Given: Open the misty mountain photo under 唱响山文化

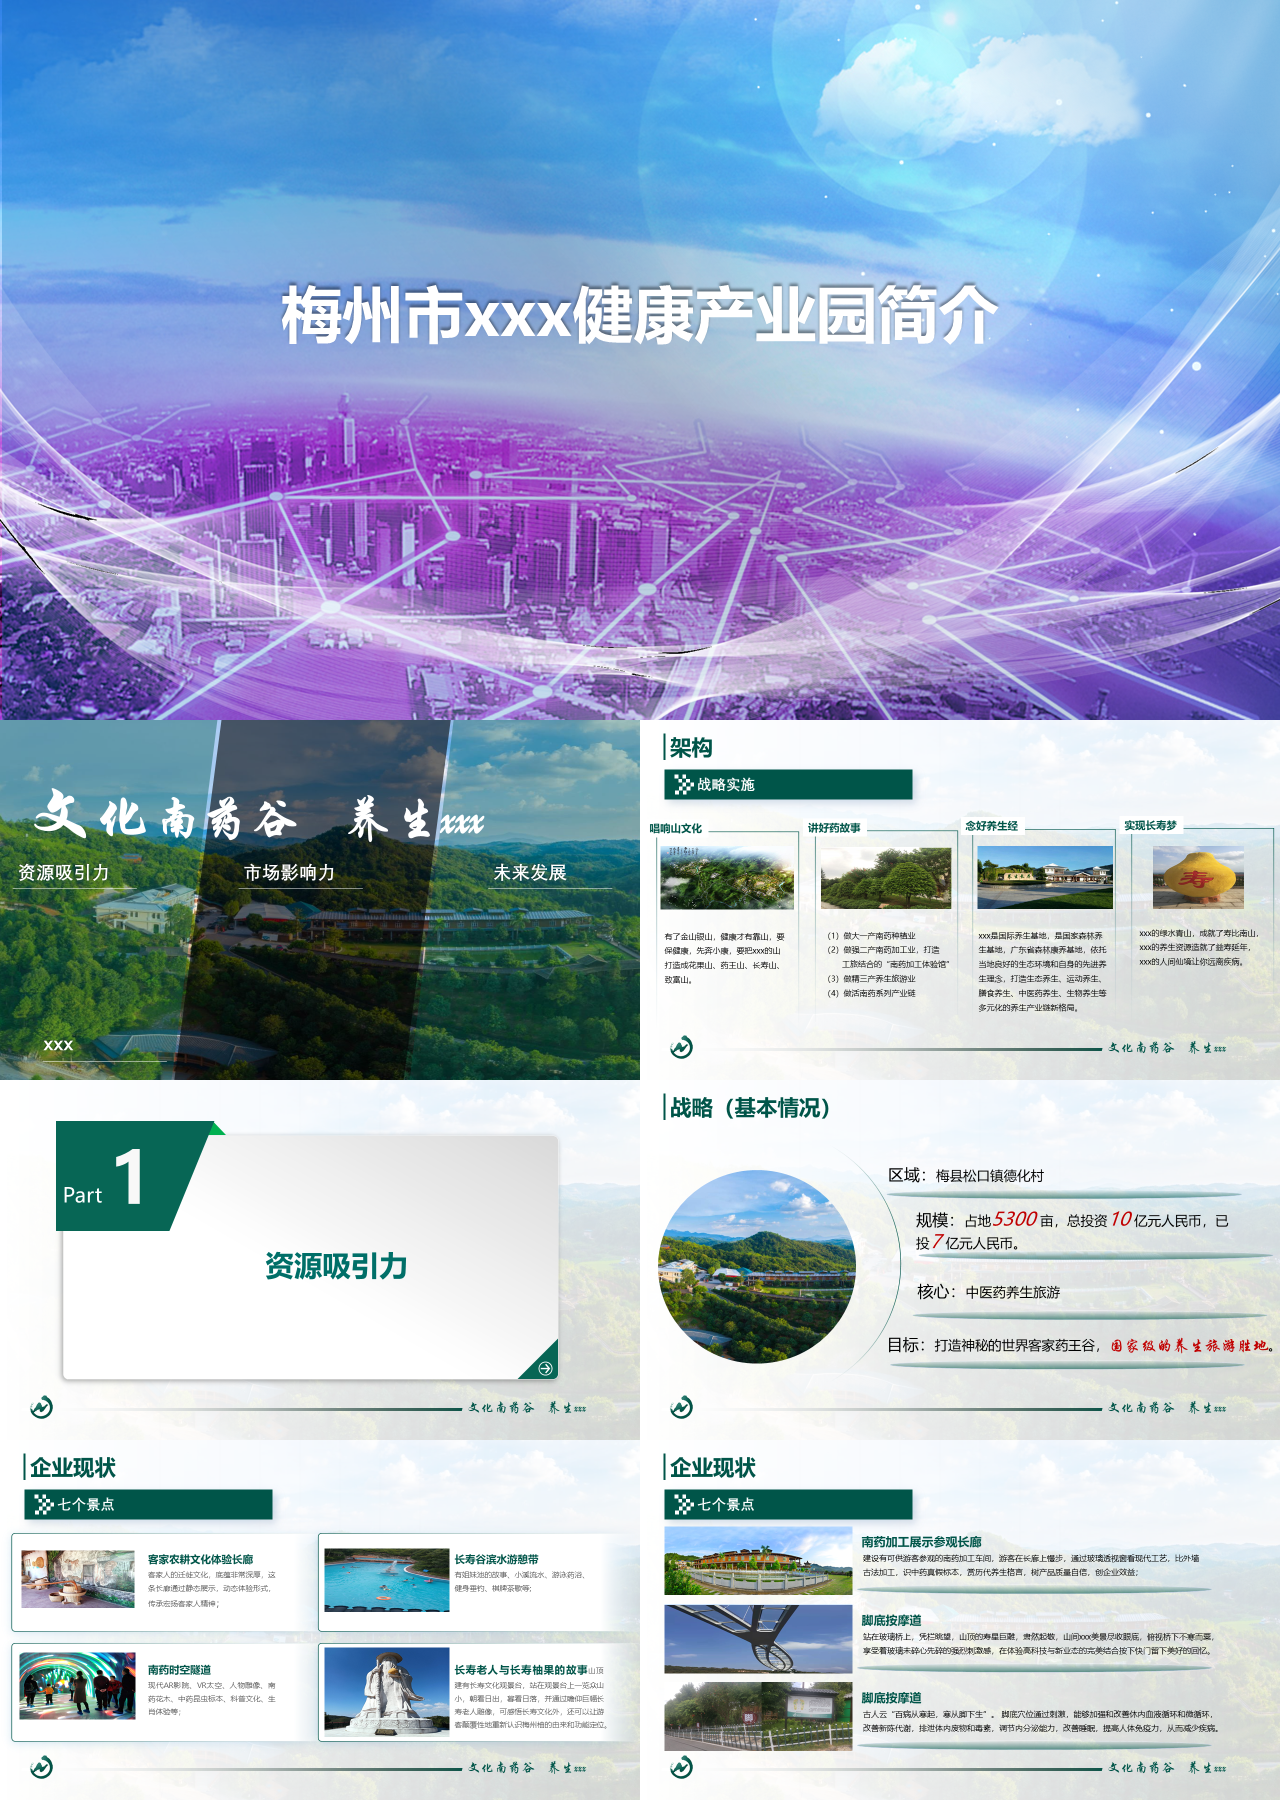Looking at the screenshot, I should click(x=727, y=877).
